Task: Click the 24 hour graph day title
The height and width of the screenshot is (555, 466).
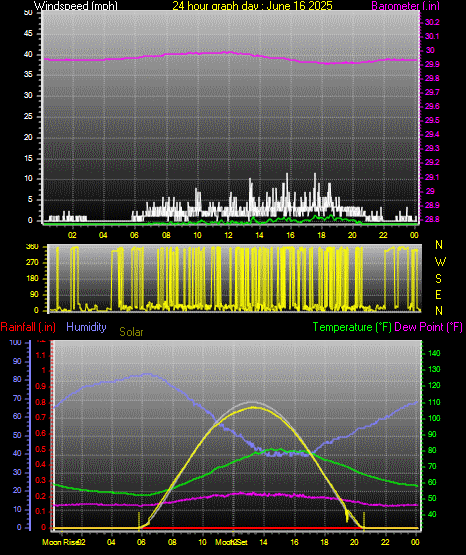Action: pos(252,5)
